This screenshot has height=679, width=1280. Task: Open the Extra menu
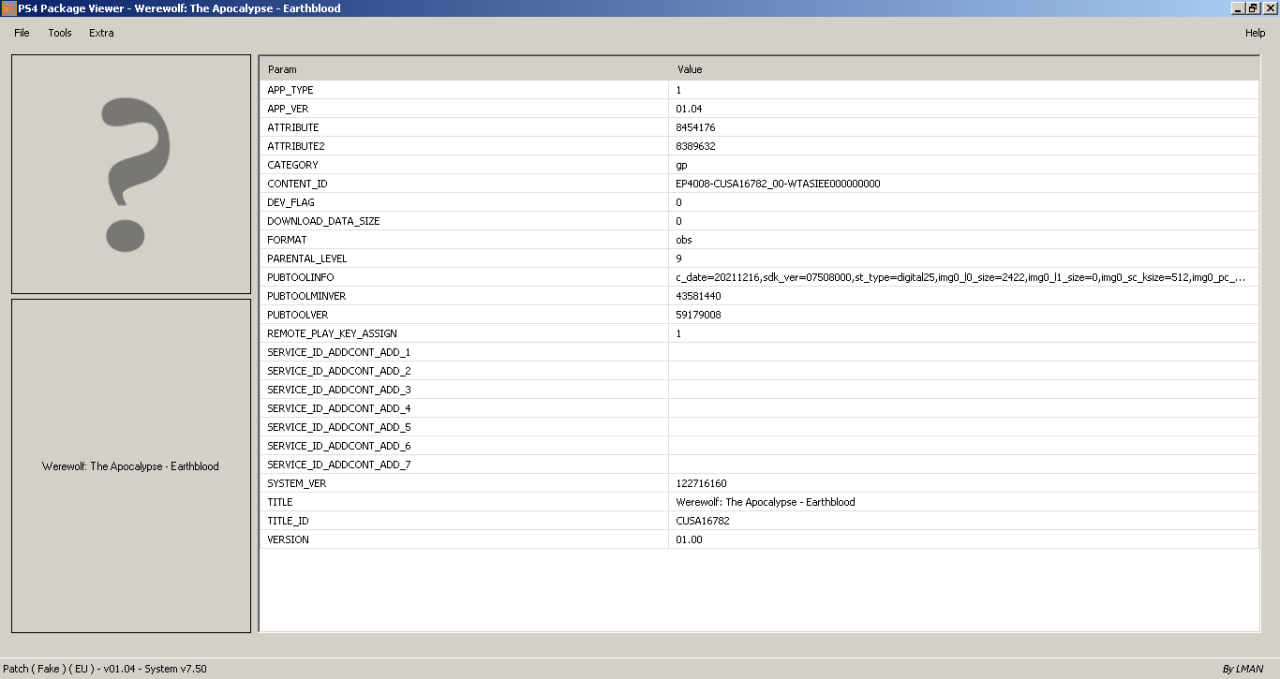tap(101, 33)
